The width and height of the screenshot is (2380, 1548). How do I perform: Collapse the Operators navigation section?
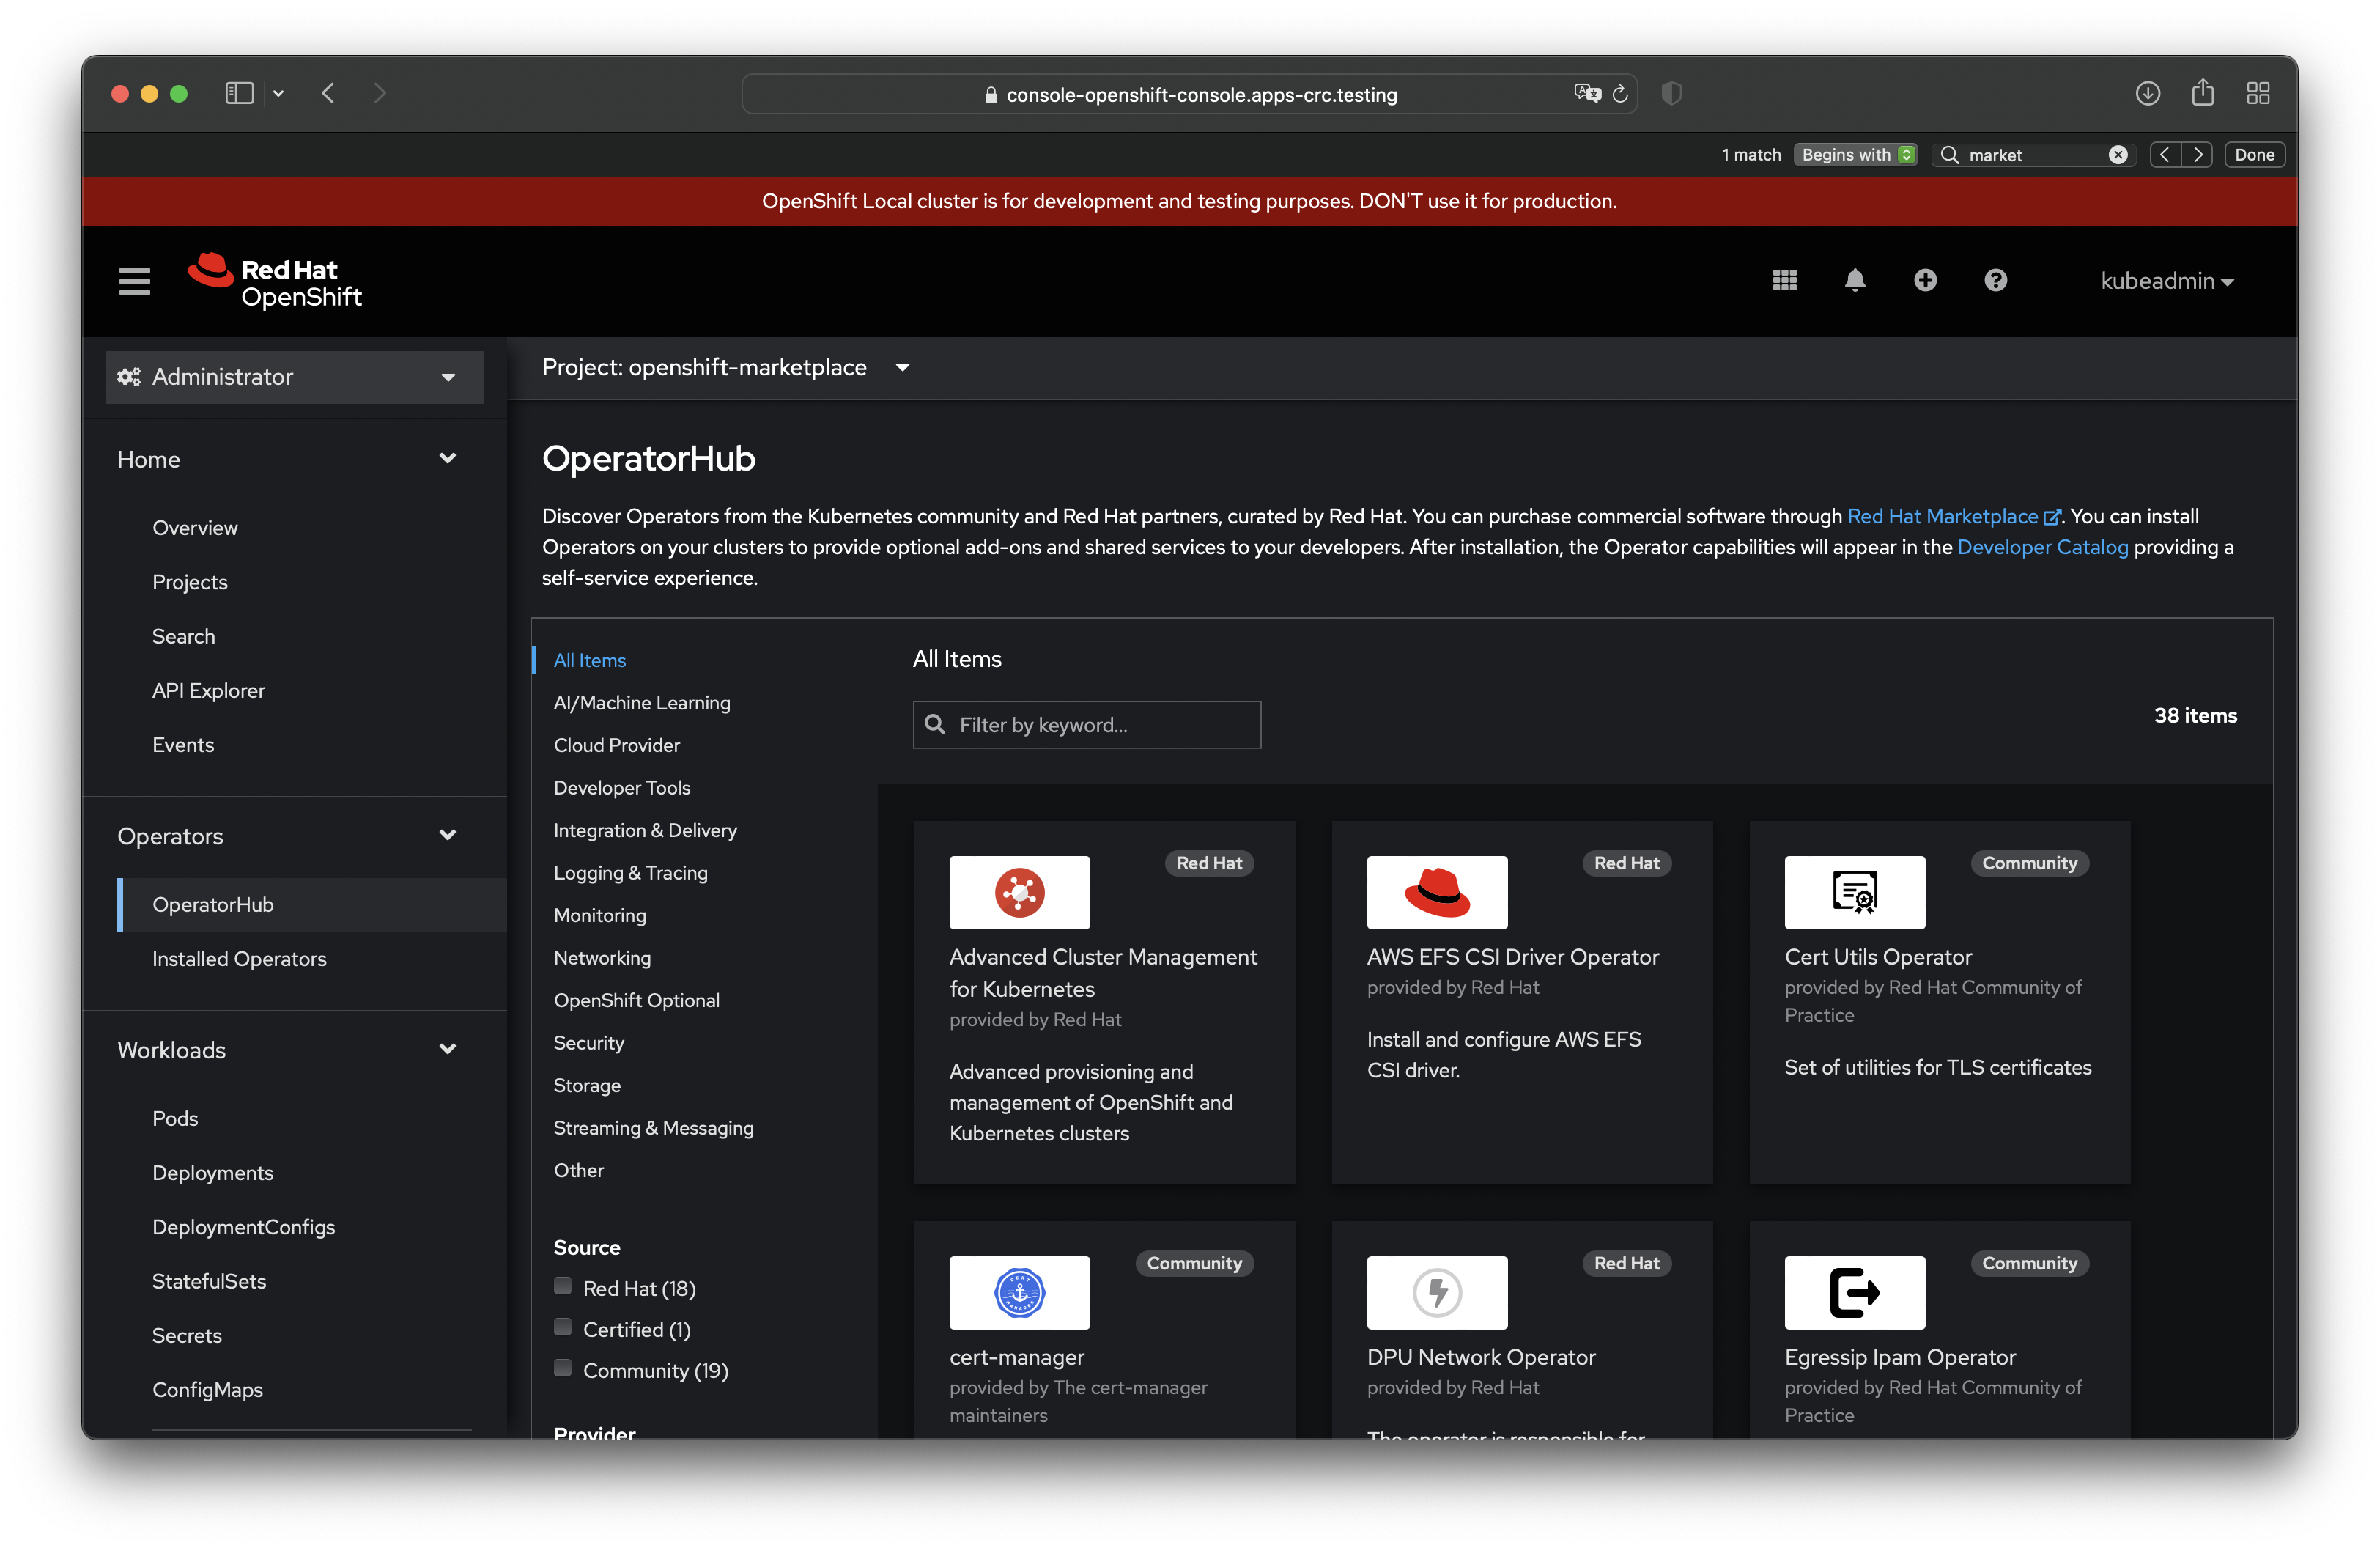pos(287,836)
